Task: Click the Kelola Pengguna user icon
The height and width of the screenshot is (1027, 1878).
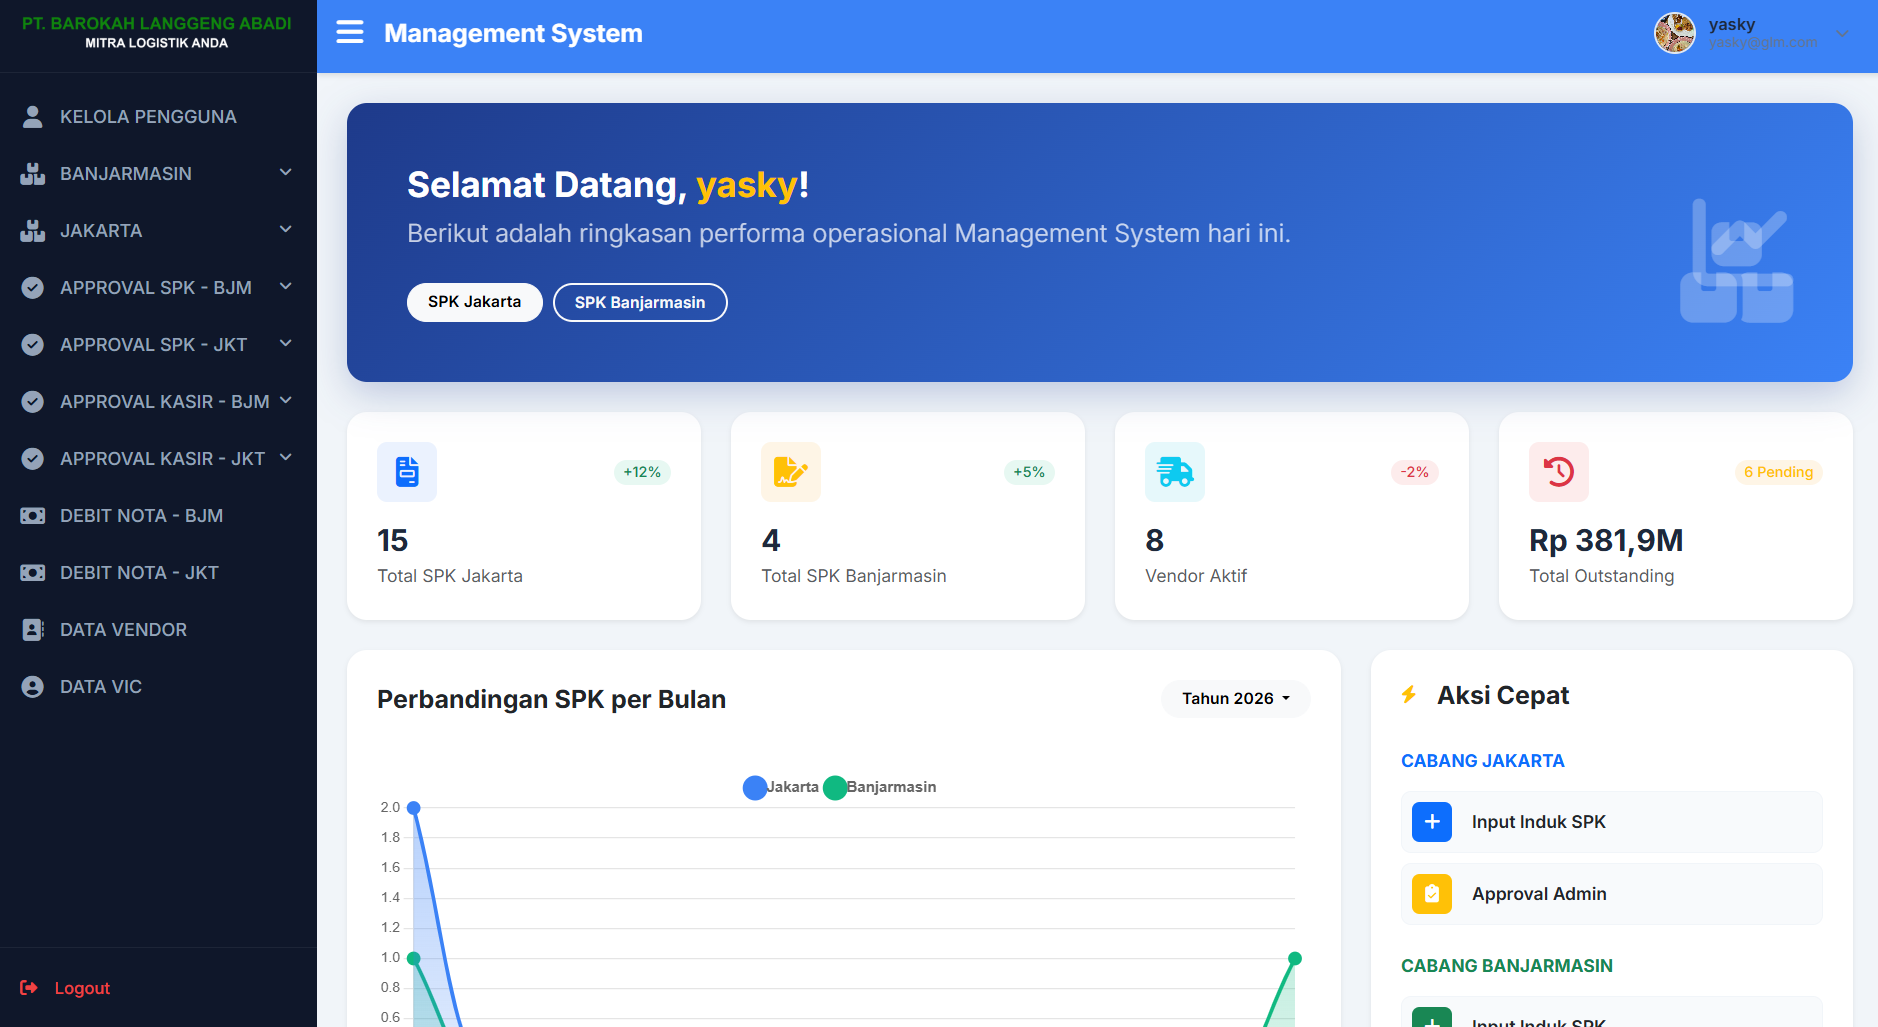Action: 32,117
